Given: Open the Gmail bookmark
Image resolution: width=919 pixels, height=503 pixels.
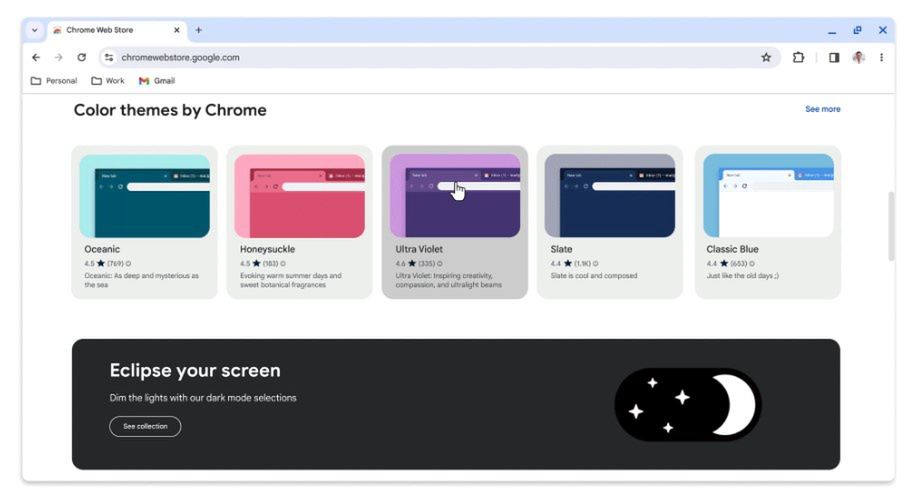Looking at the screenshot, I should point(156,81).
